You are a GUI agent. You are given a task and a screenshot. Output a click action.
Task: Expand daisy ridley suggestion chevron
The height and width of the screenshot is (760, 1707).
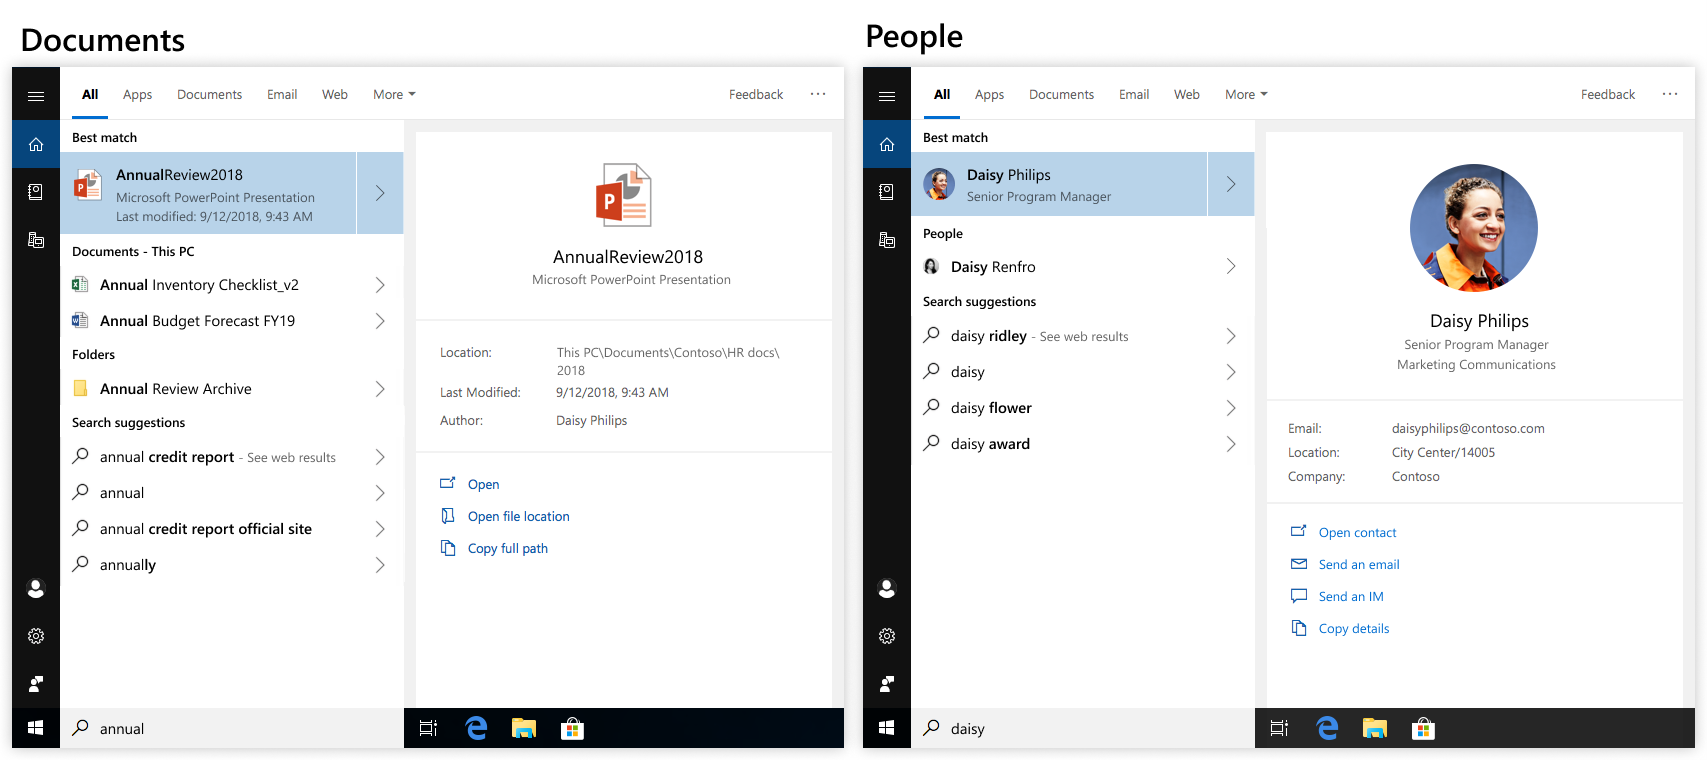tap(1231, 336)
